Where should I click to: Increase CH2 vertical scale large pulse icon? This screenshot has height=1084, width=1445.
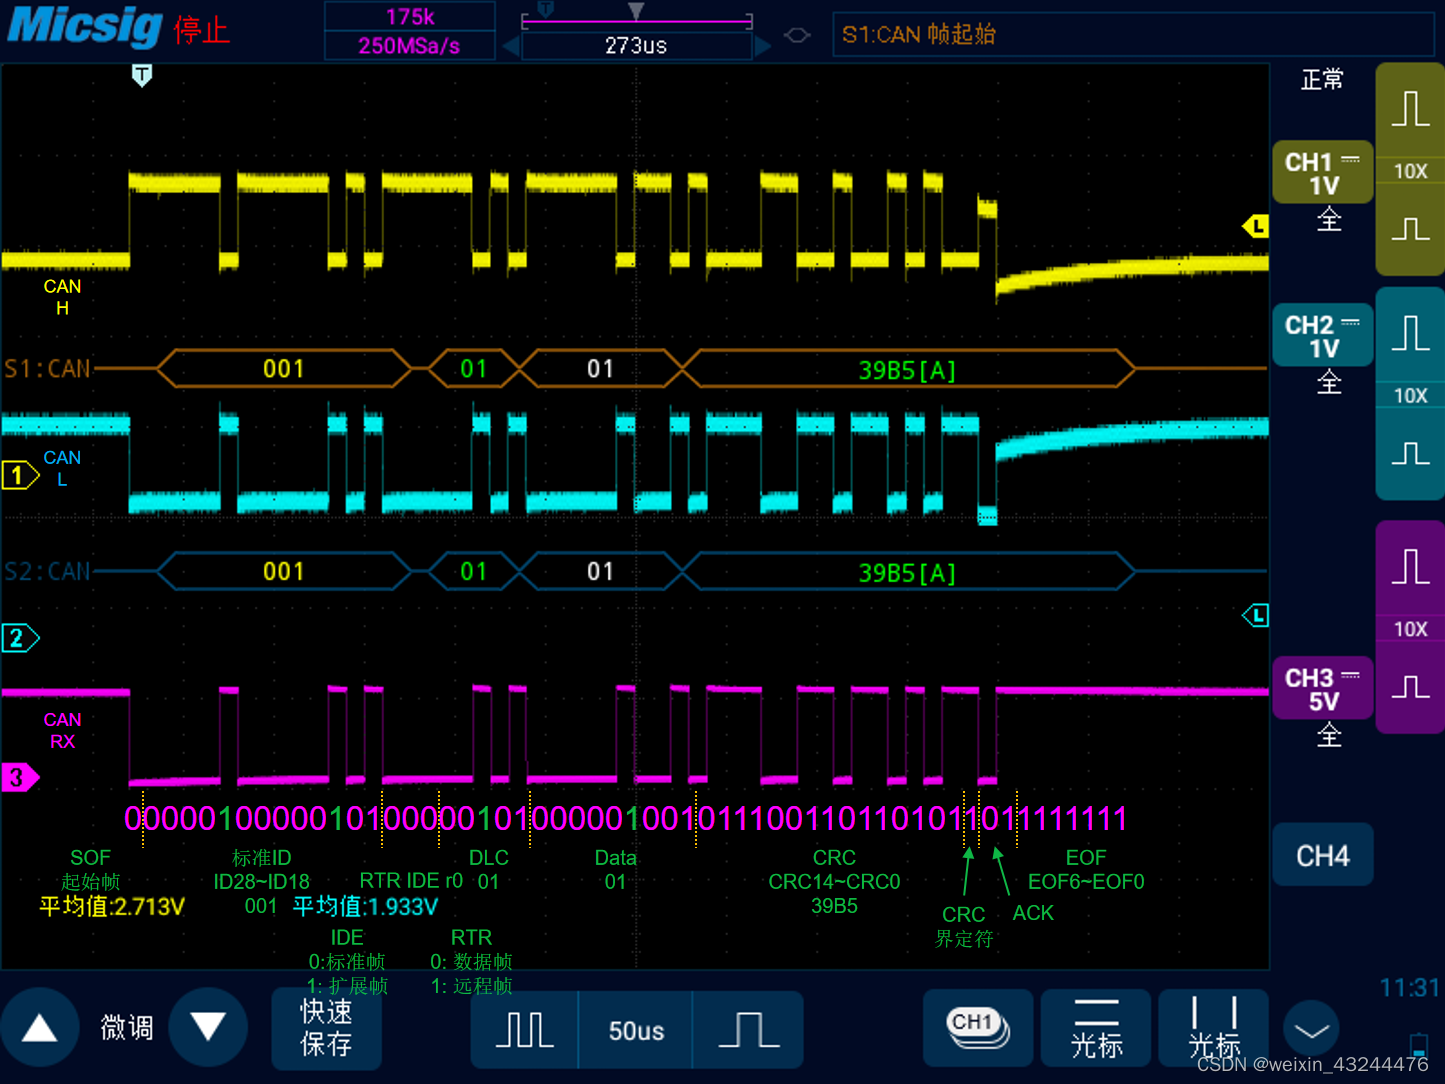[x=1410, y=332]
